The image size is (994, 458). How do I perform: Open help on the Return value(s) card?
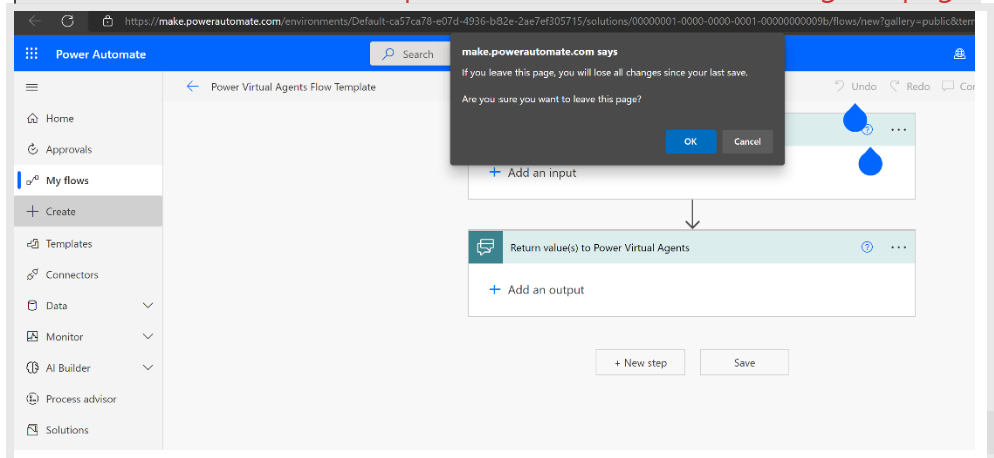point(867,247)
